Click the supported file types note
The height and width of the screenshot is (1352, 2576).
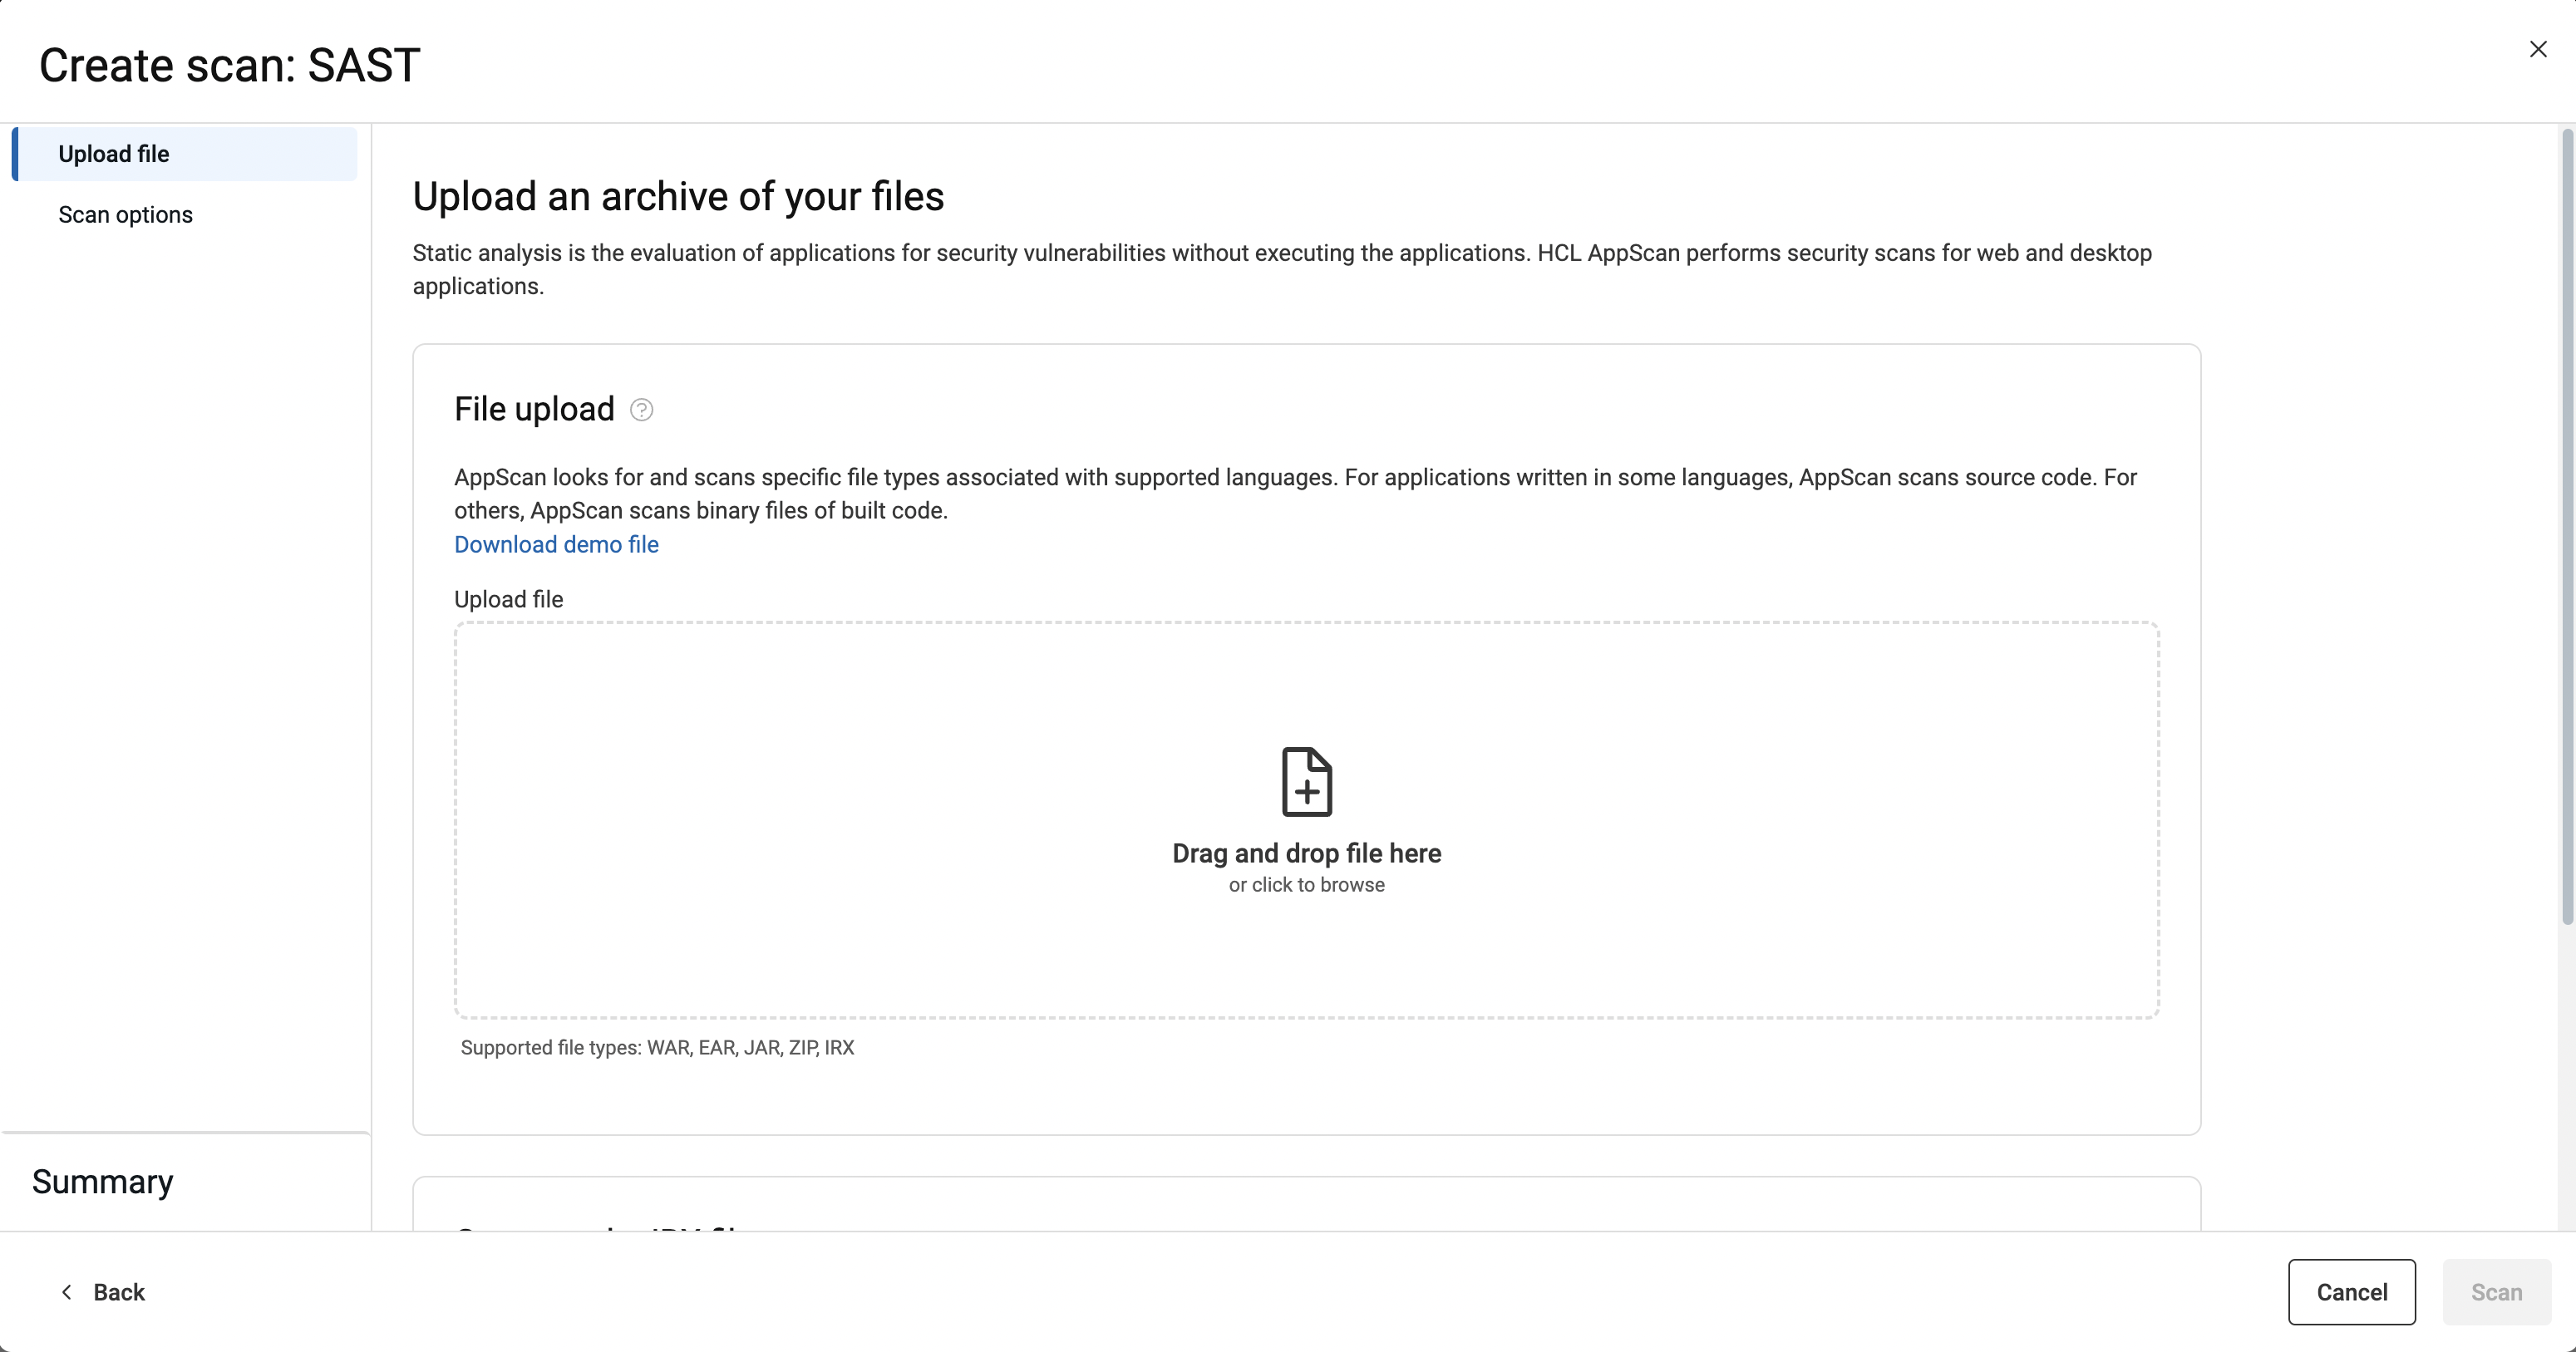657,1048
